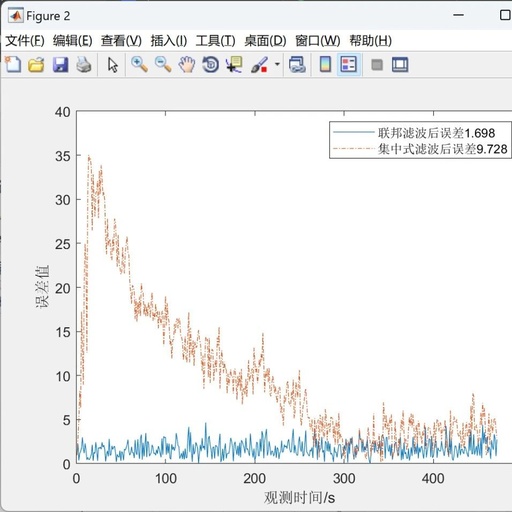The height and width of the screenshot is (512, 512).
Task: Select the Pan hand tool
Action: point(187,64)
